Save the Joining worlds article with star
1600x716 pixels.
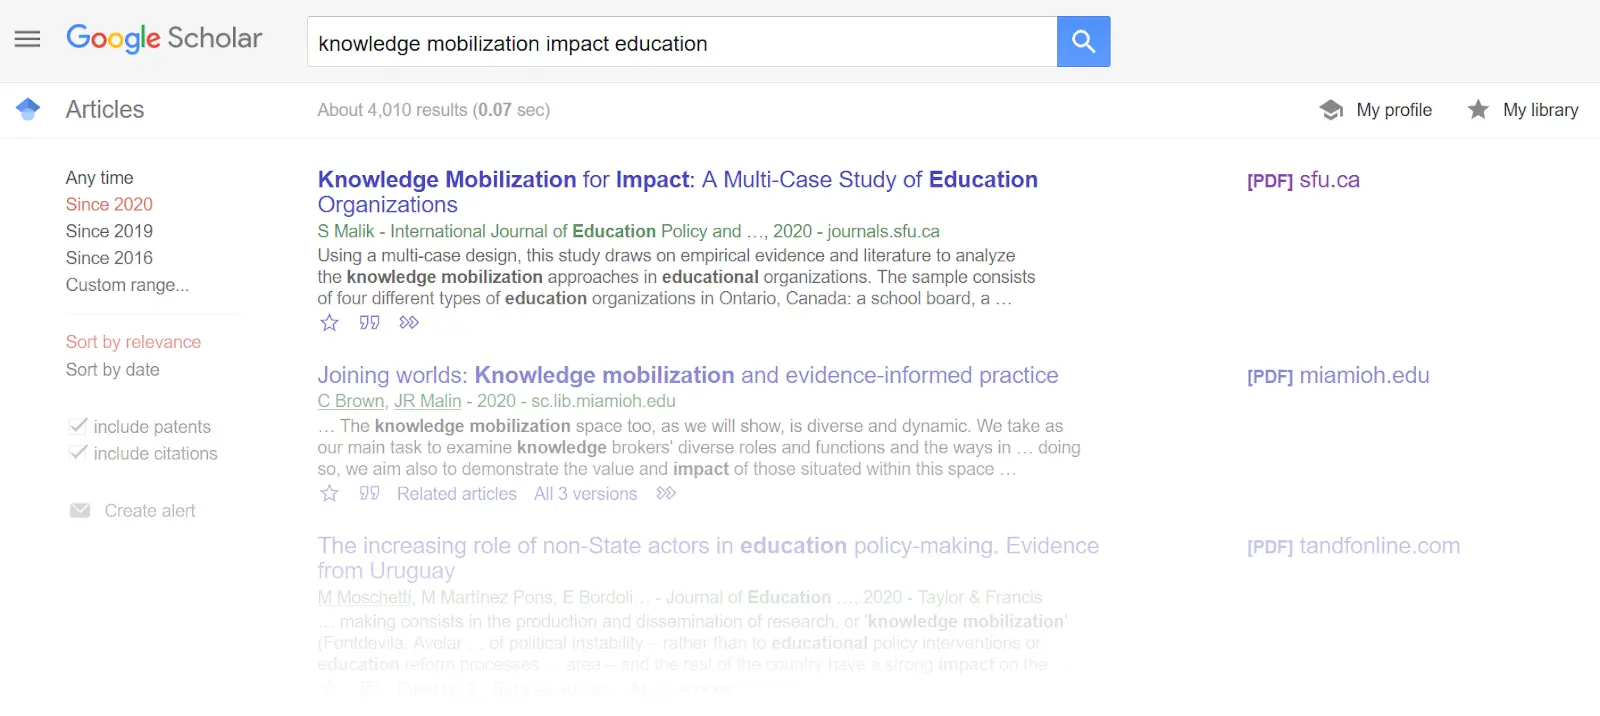tap(329, 494)
